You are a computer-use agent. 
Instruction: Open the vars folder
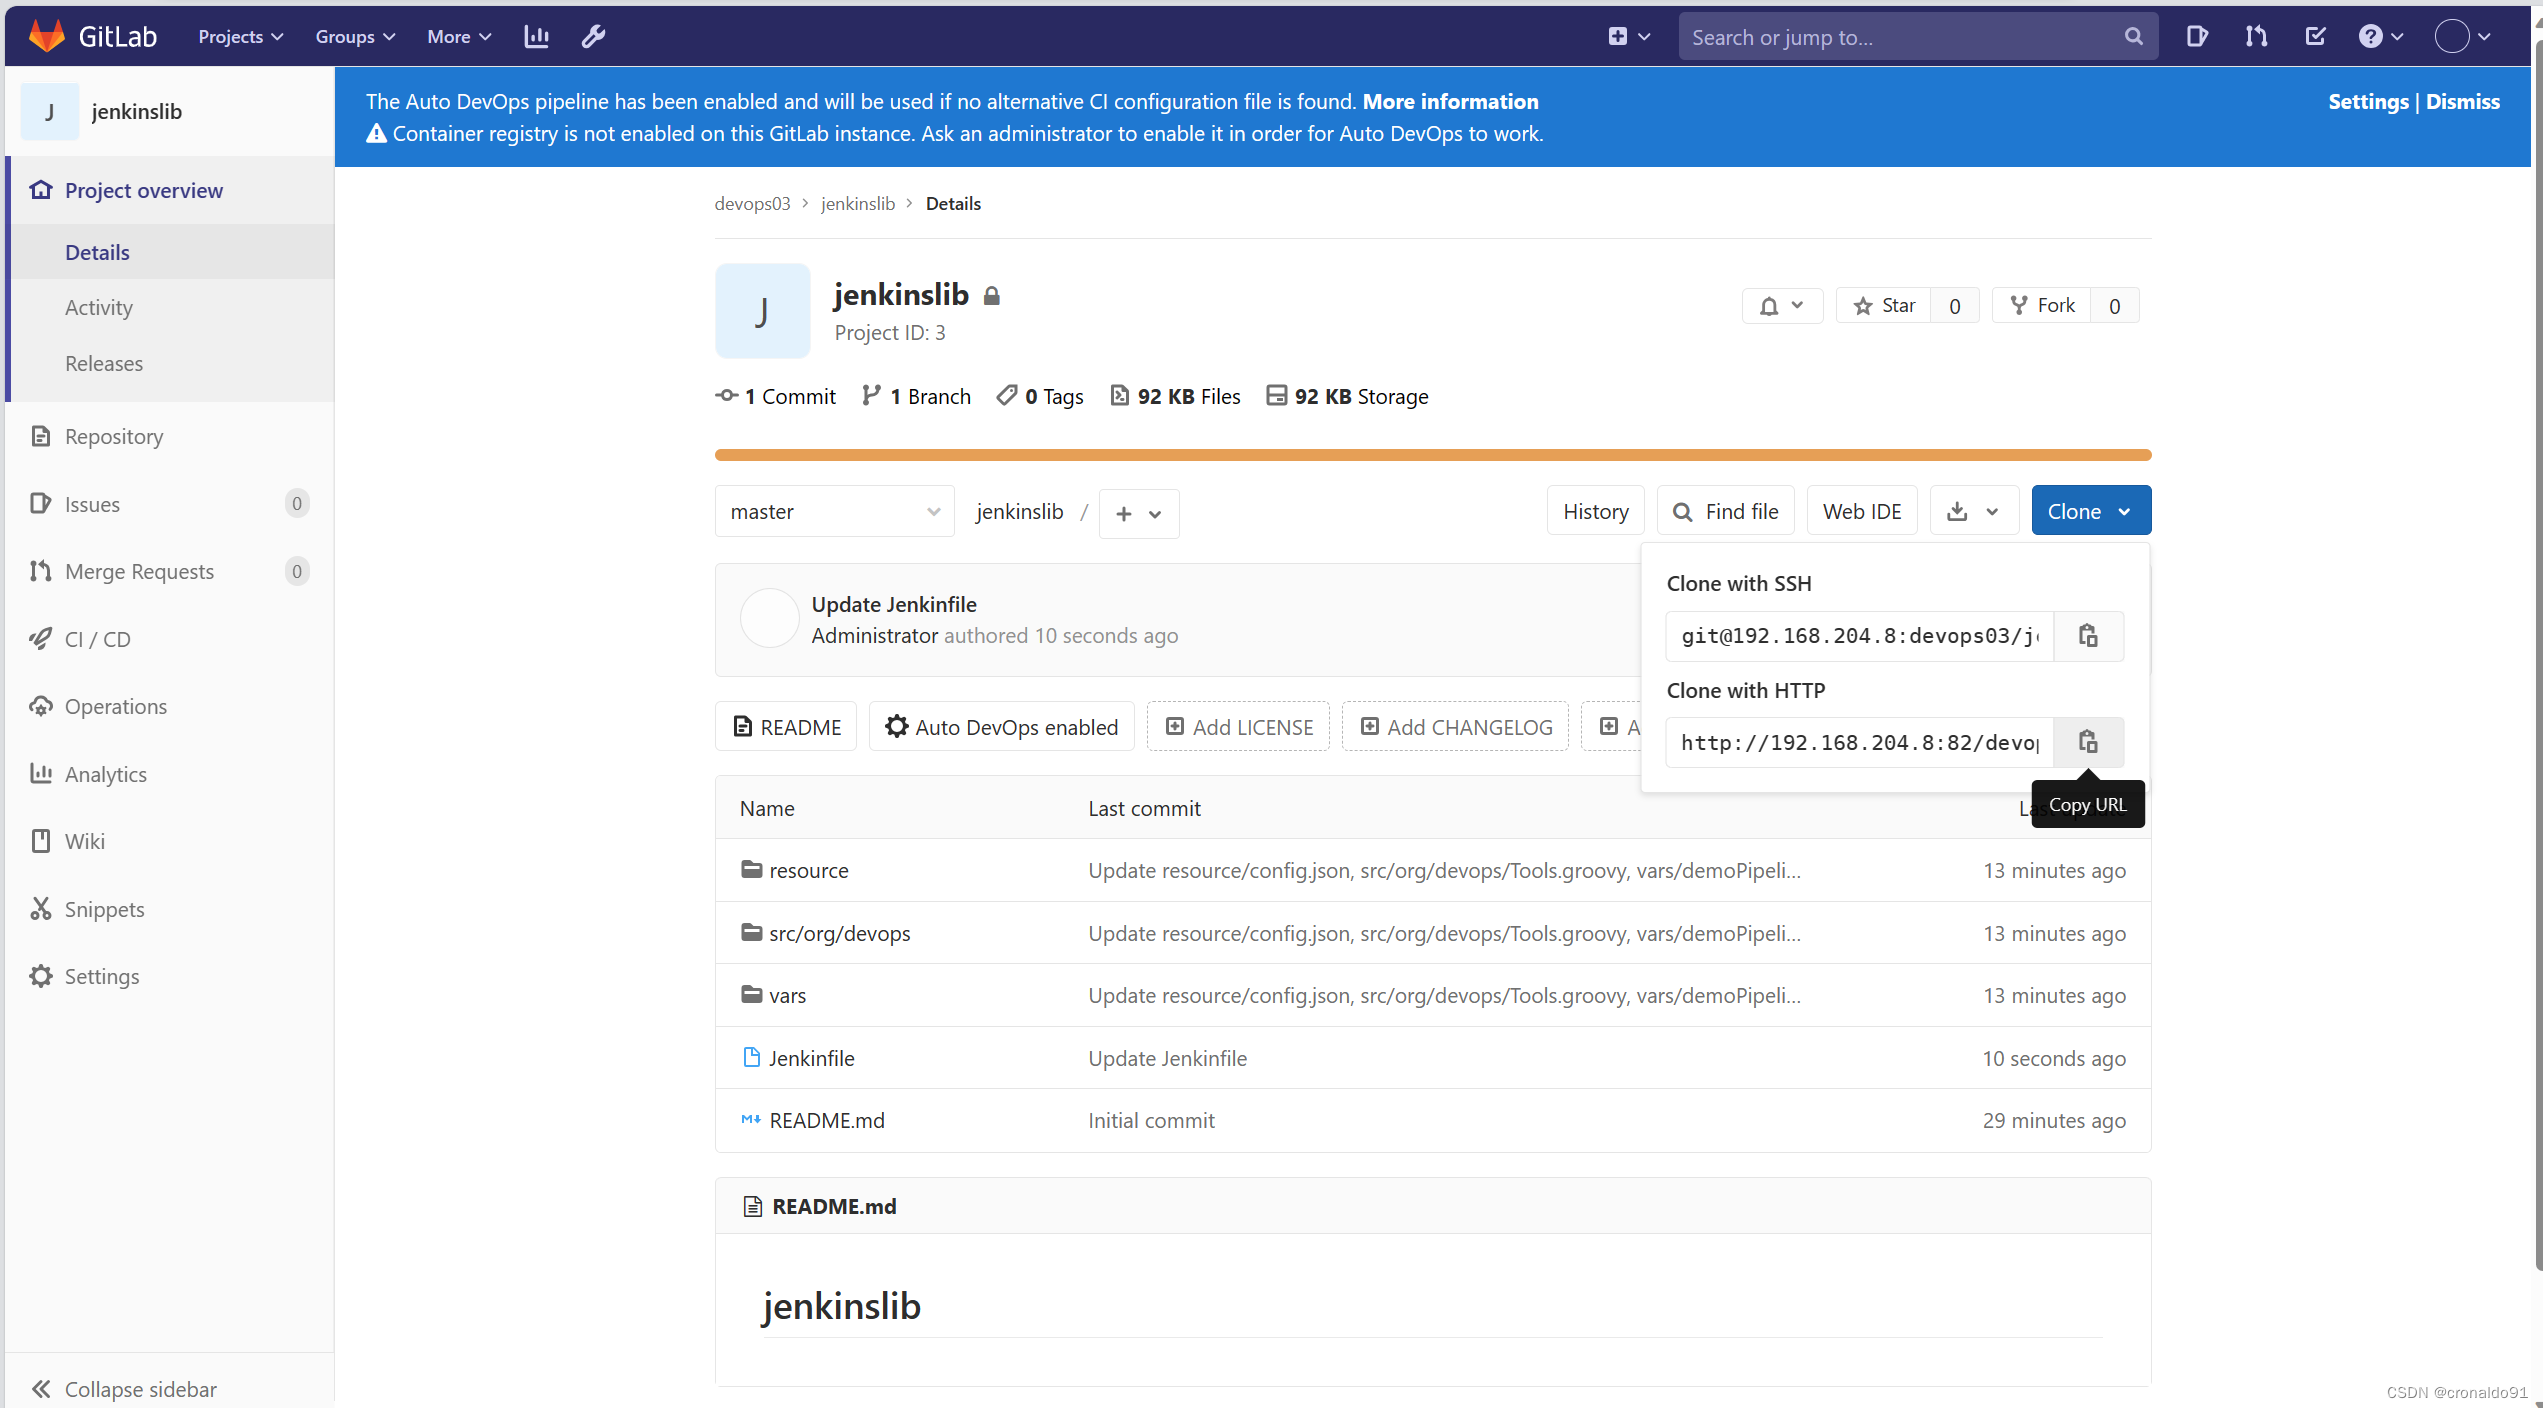pyautogui.click(x=787, y=995)
